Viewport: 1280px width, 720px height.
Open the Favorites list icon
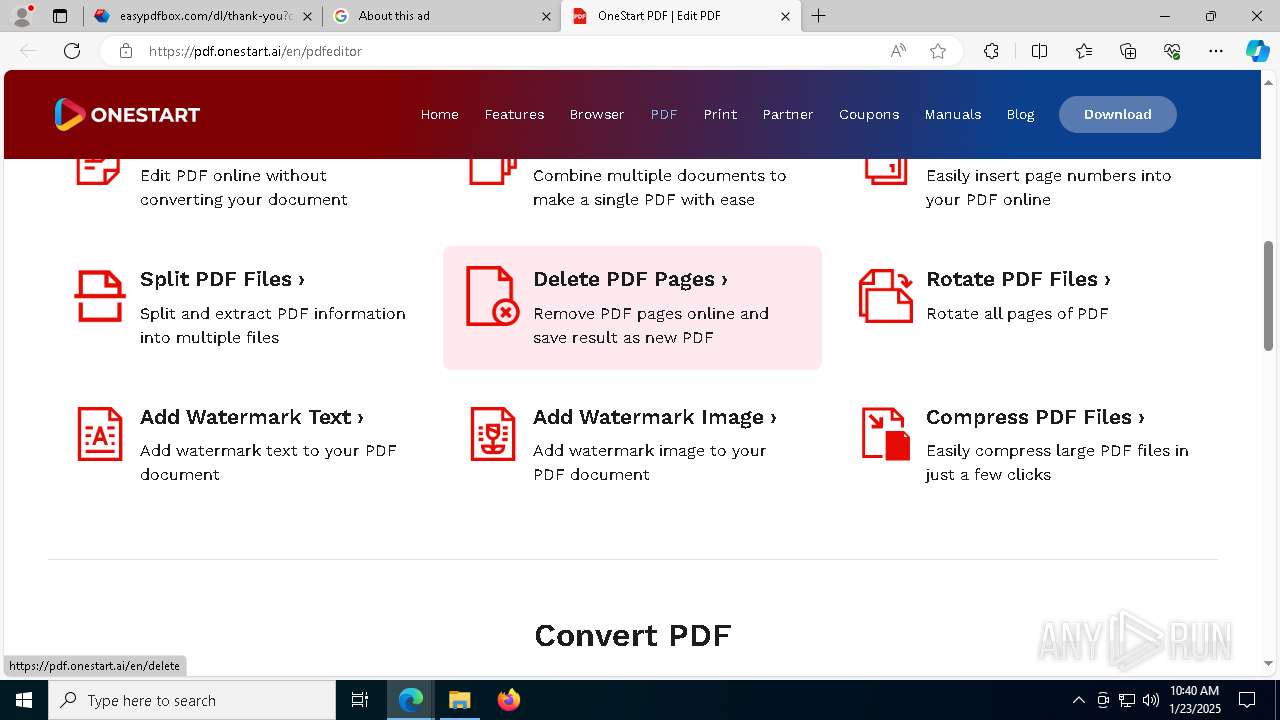1084,51
